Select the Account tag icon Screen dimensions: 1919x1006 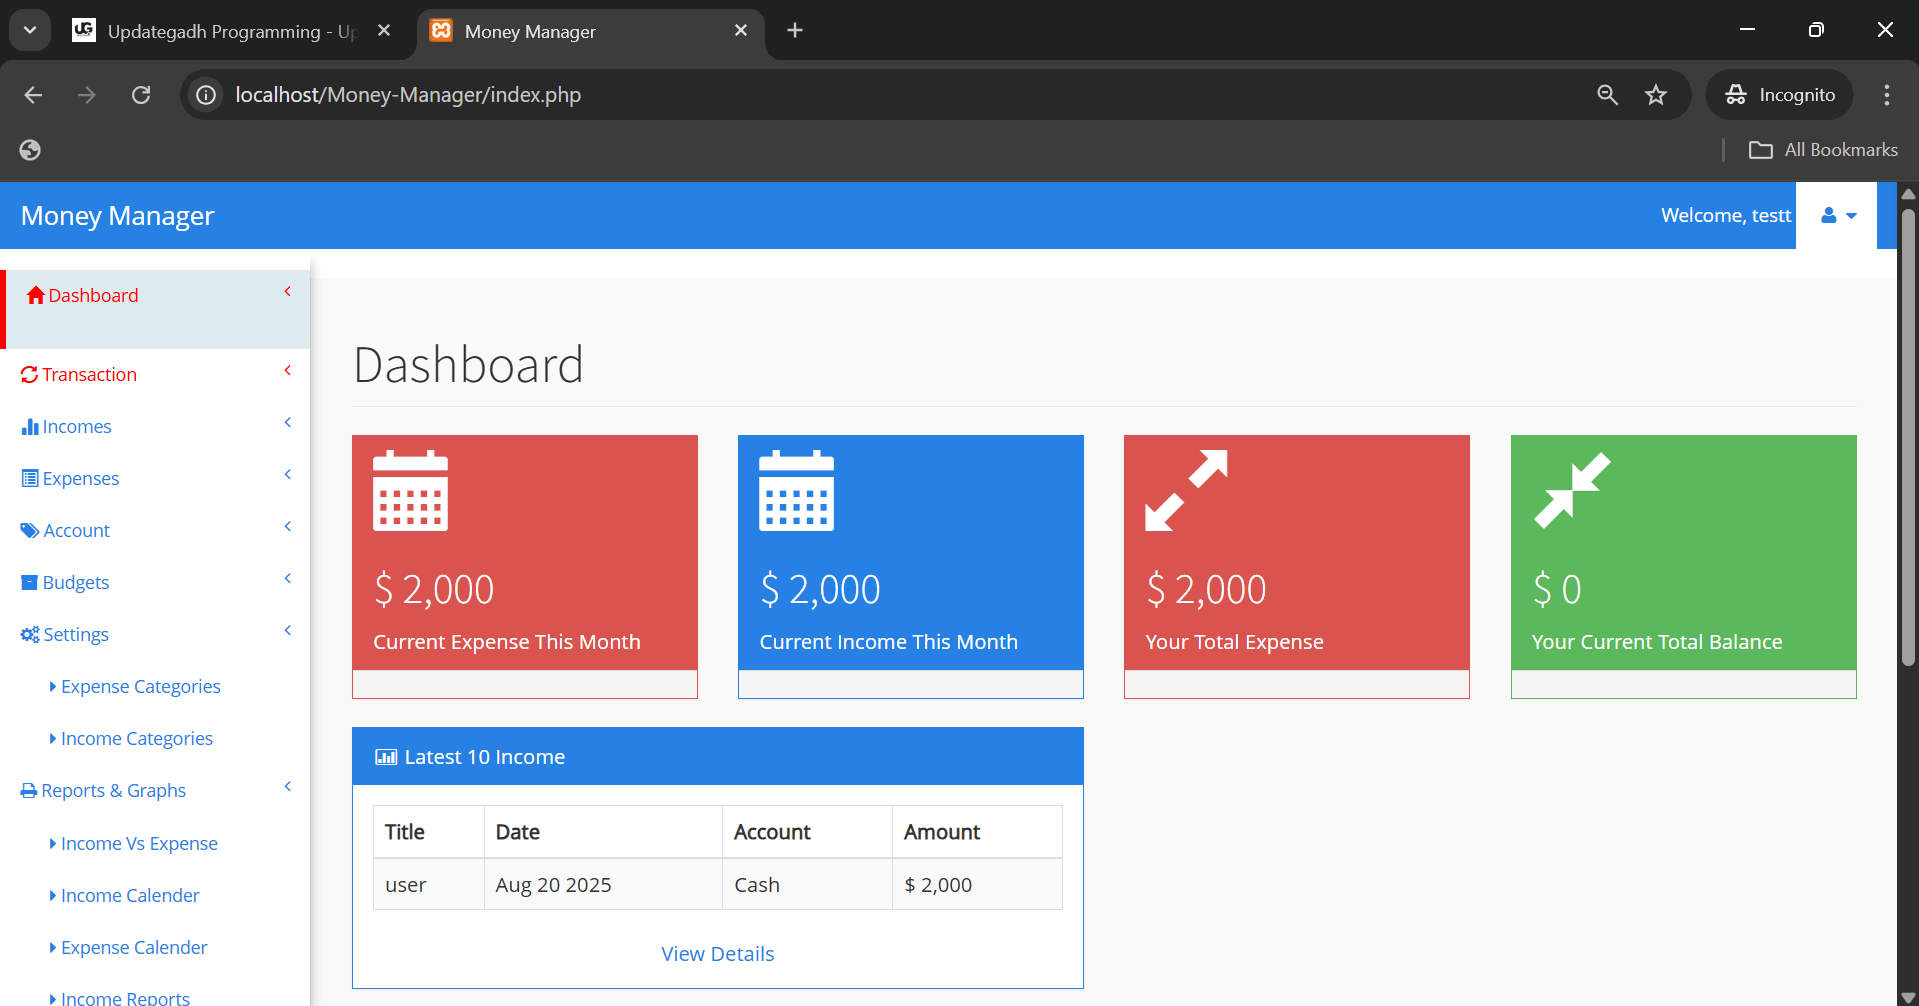pos(31,529)
